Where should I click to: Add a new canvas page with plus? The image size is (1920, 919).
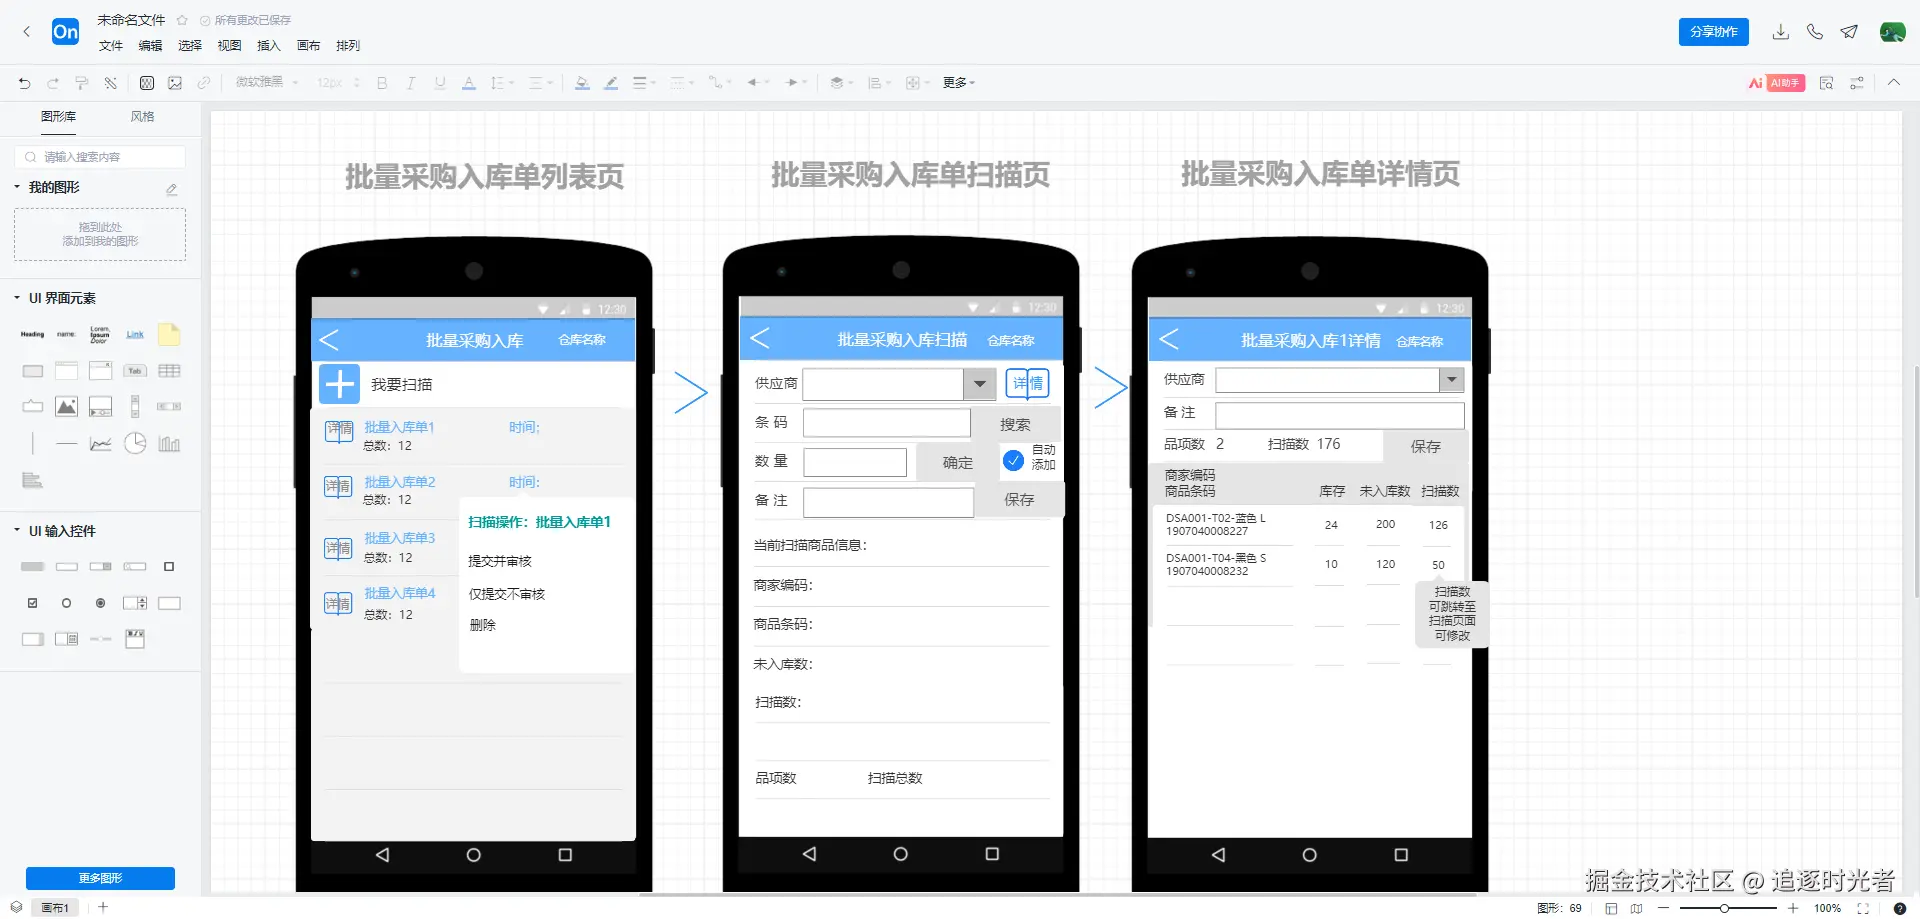[103, 907]
